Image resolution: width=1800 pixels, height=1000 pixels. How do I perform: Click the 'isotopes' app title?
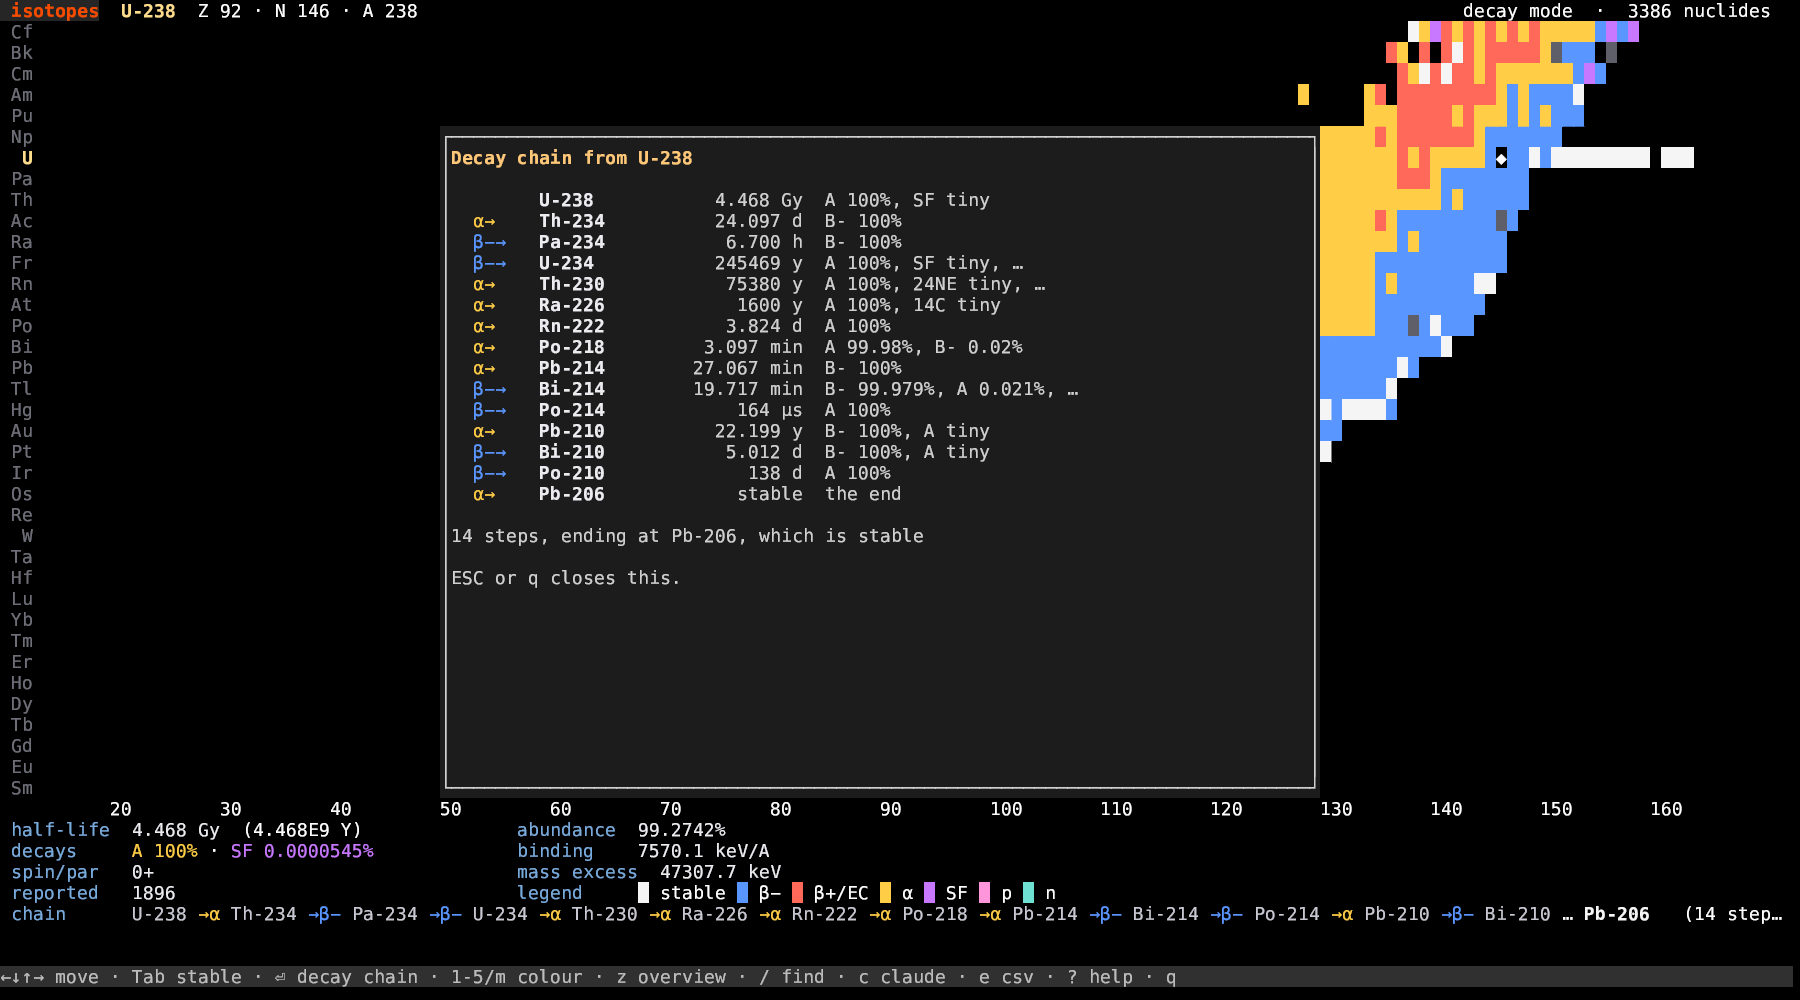coord(55,11)
